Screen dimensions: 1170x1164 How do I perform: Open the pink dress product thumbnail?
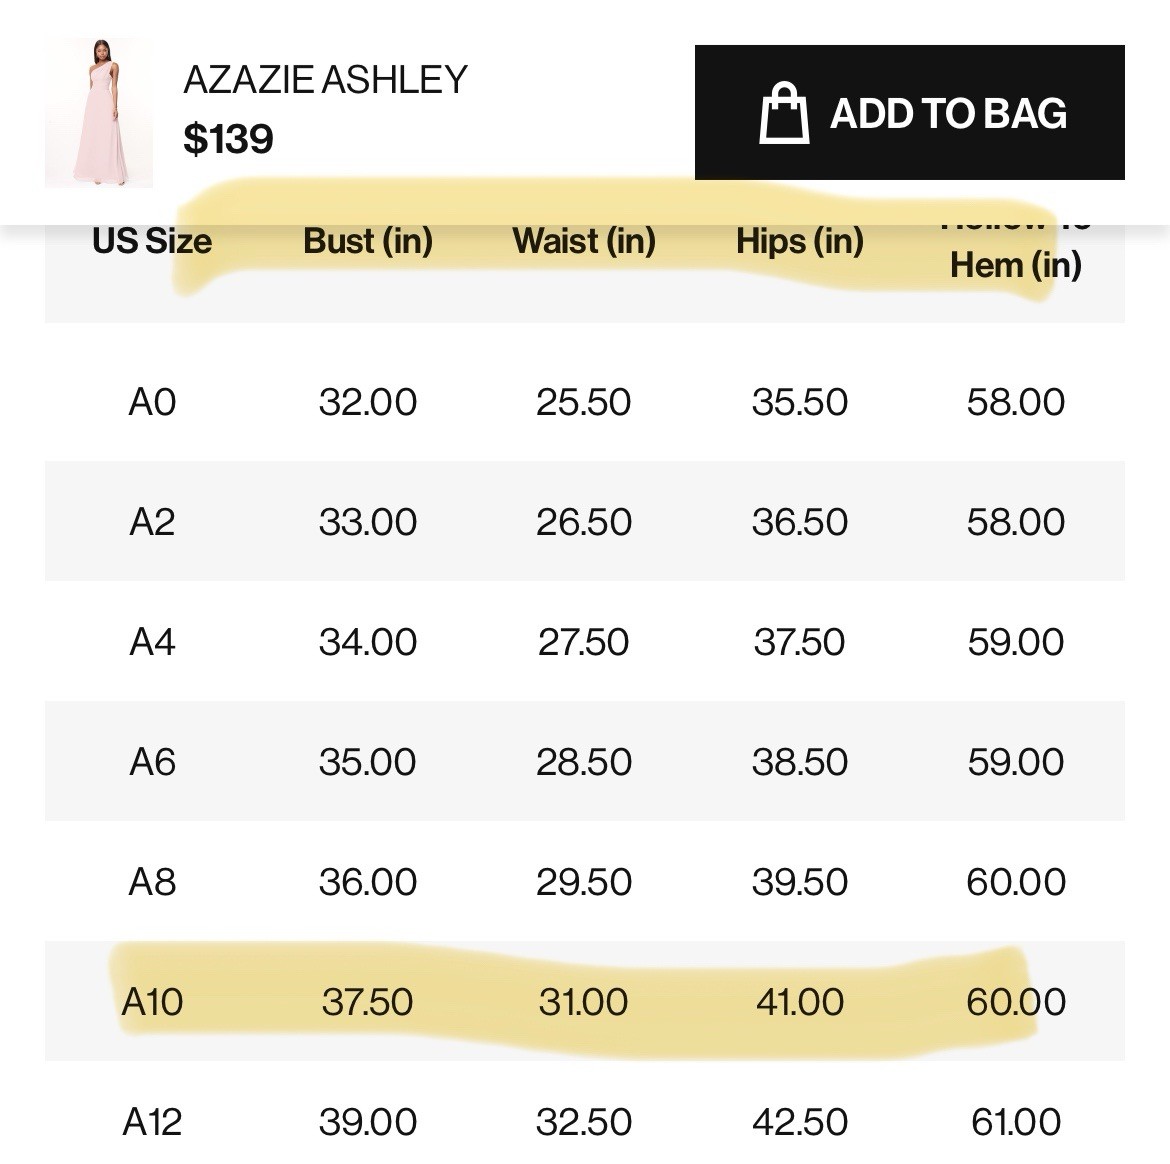pos(98,113)
